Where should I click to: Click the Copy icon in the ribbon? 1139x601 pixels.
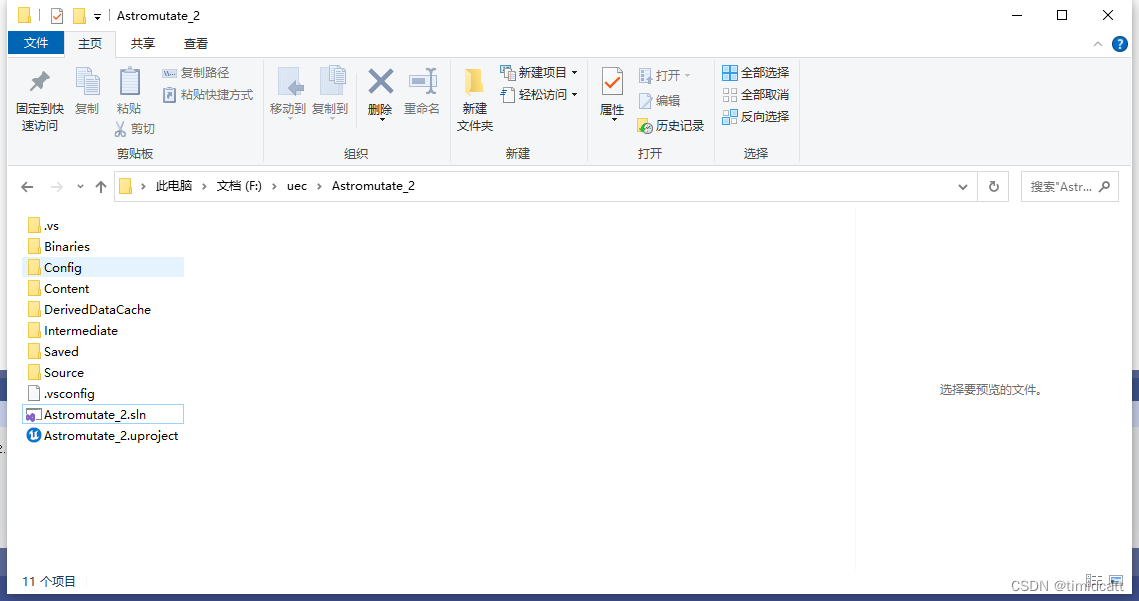coord(87,81)
